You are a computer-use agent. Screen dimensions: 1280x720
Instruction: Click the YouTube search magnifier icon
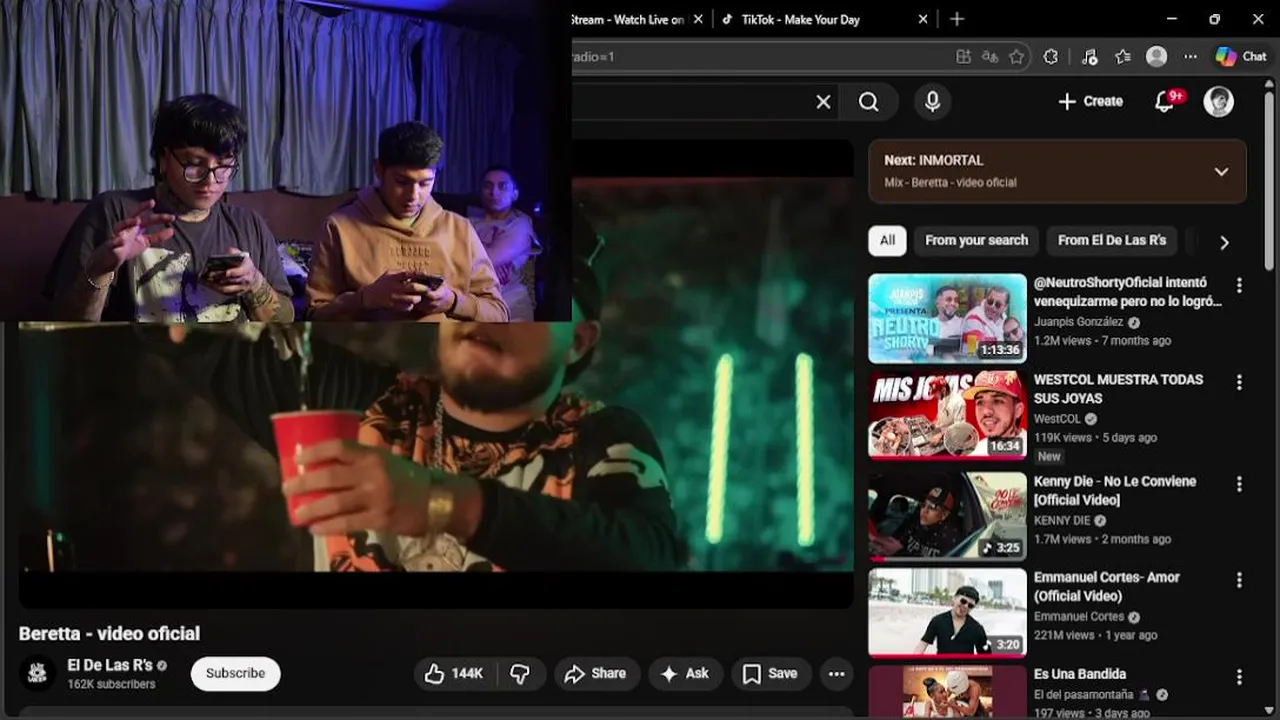tap(868, 102)
